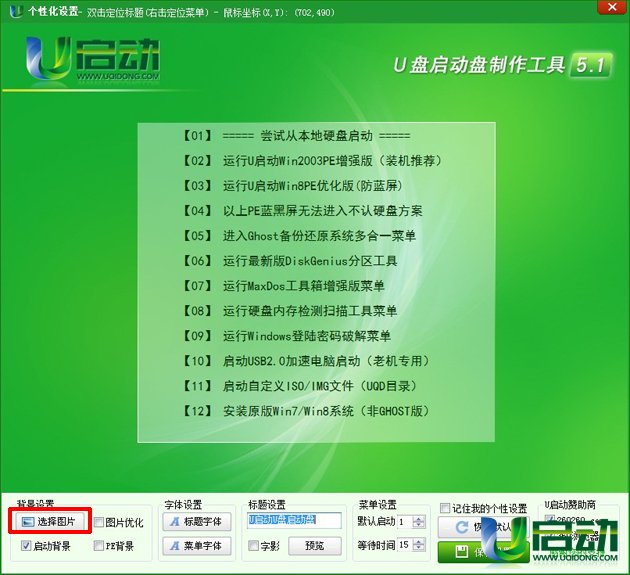Image resolution: width=630 pixels, height=575 pixels.
Task: Click the A icon on 标题字体 button
Action: click(x=174, y=522)
